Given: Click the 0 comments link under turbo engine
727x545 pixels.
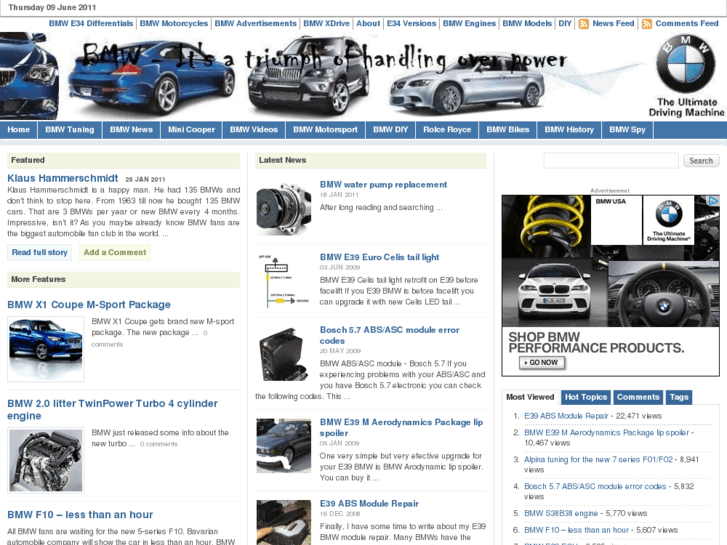Looking at the screenshot, I should [x=159, y=444].
